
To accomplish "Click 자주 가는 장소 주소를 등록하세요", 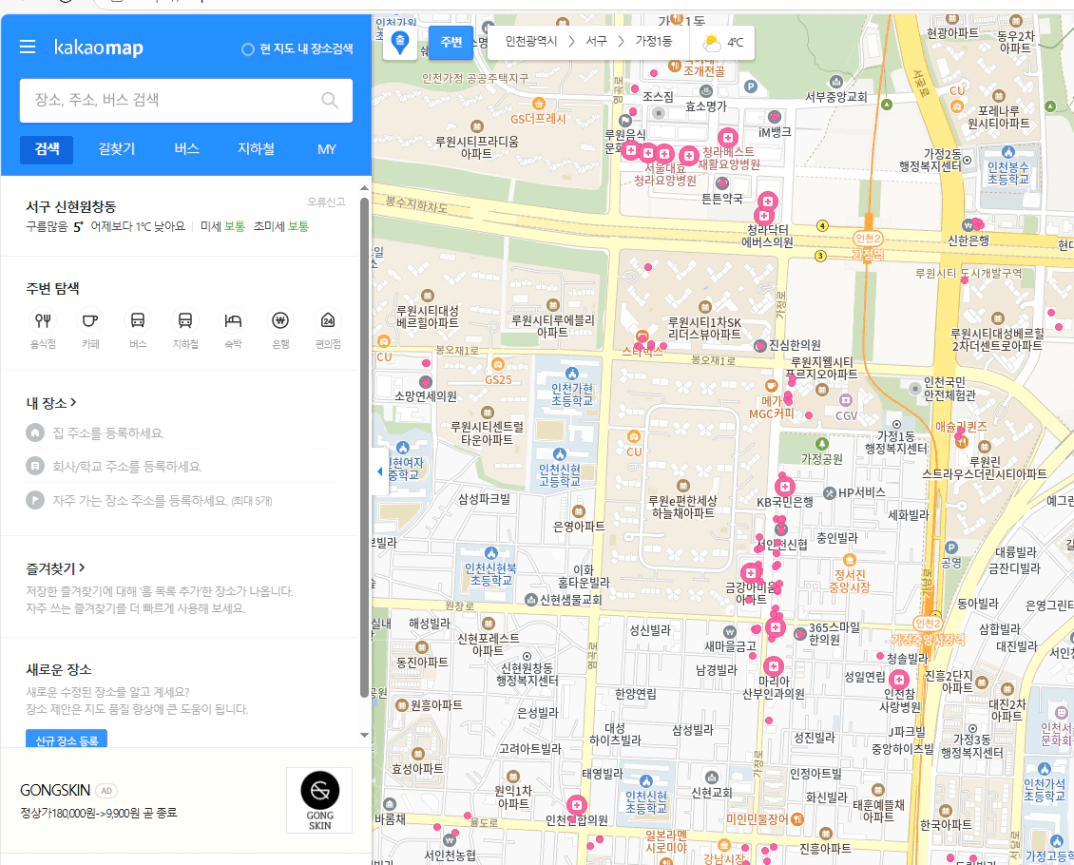I will 162,501.
